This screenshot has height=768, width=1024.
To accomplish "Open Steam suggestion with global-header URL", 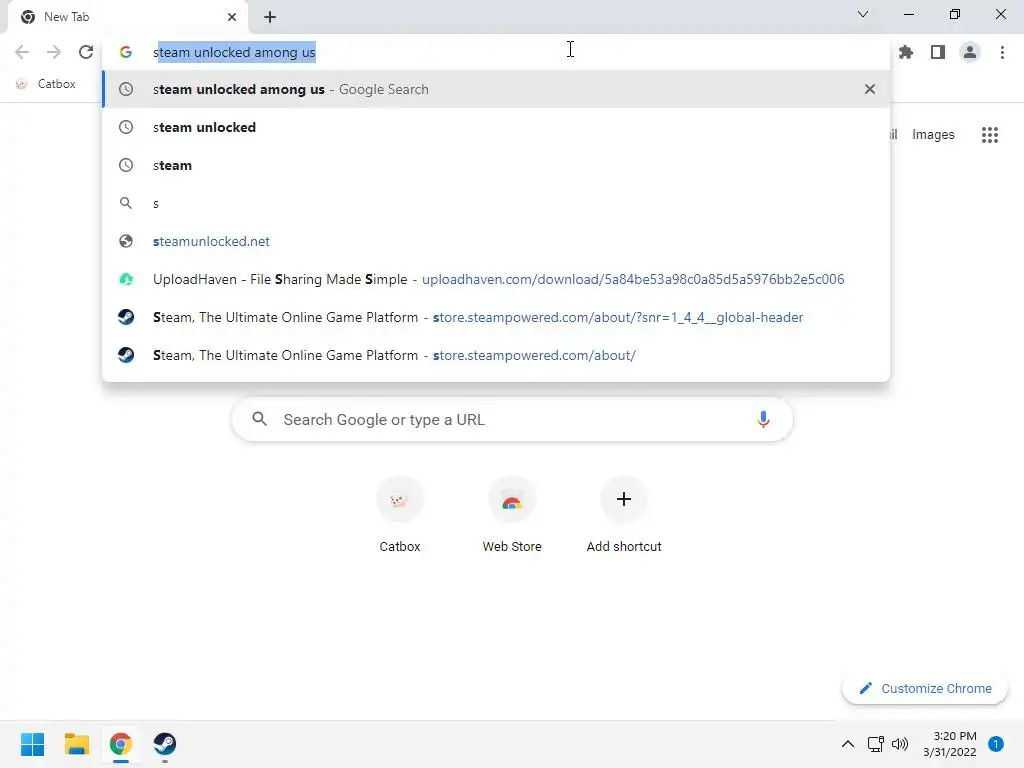I will (x=496, y=317).
